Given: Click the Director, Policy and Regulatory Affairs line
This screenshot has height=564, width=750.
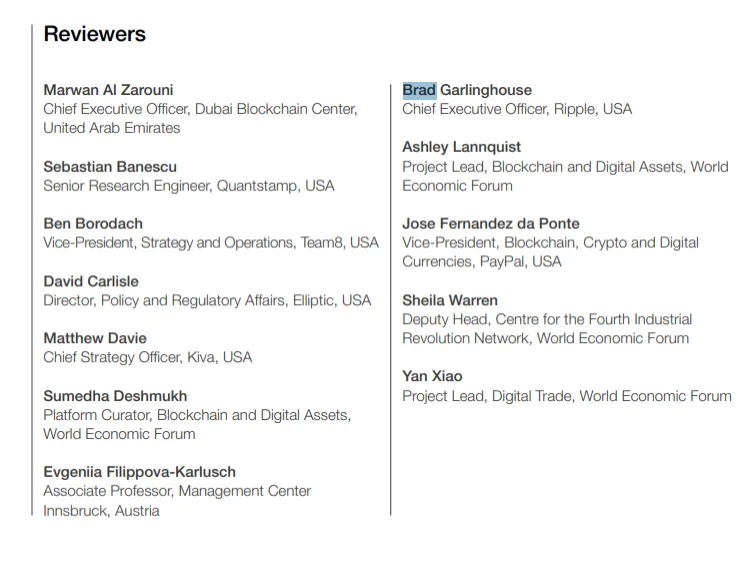Looking at the screenshot, I should [x=207, y=300].
